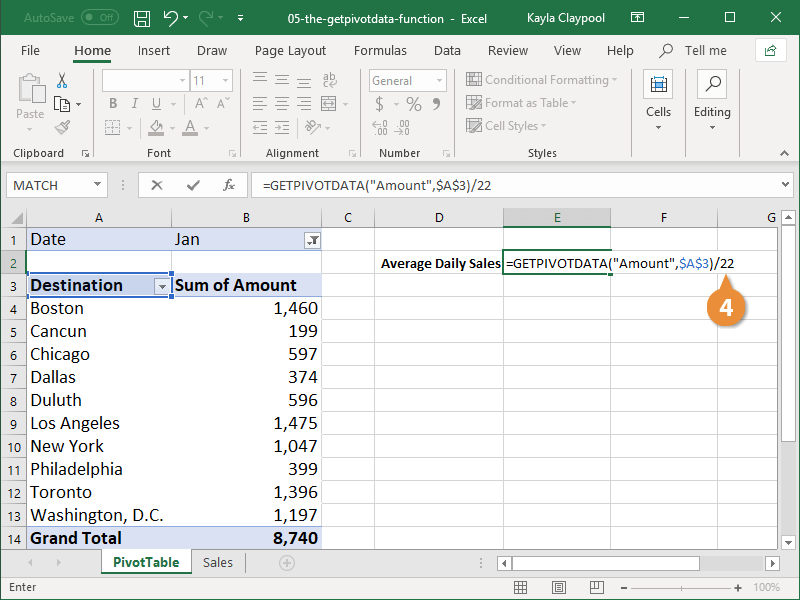Open Ribbon Display Options icon
This screenshot has height=600, width=800.
(x=637, y=18)
